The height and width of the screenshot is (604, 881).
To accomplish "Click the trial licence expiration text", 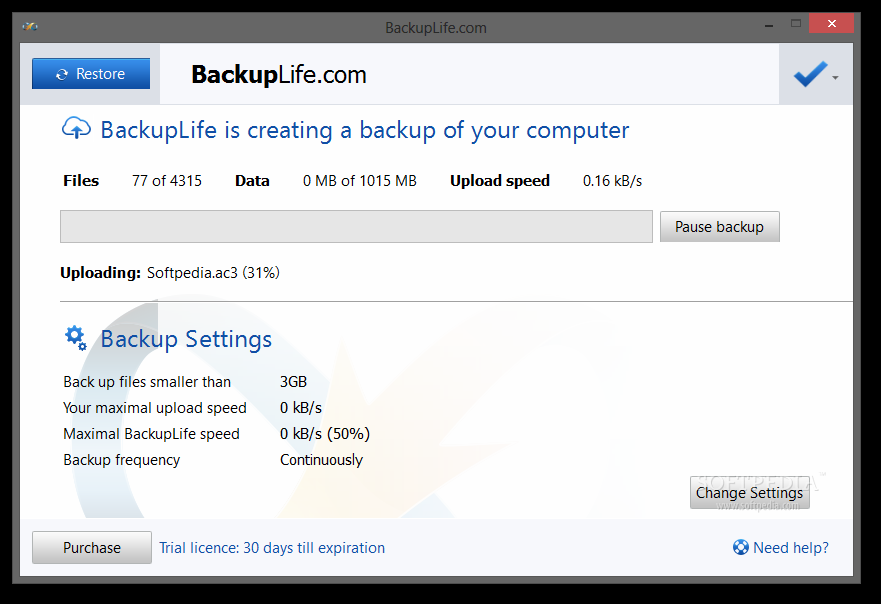I will pos(272,547).
